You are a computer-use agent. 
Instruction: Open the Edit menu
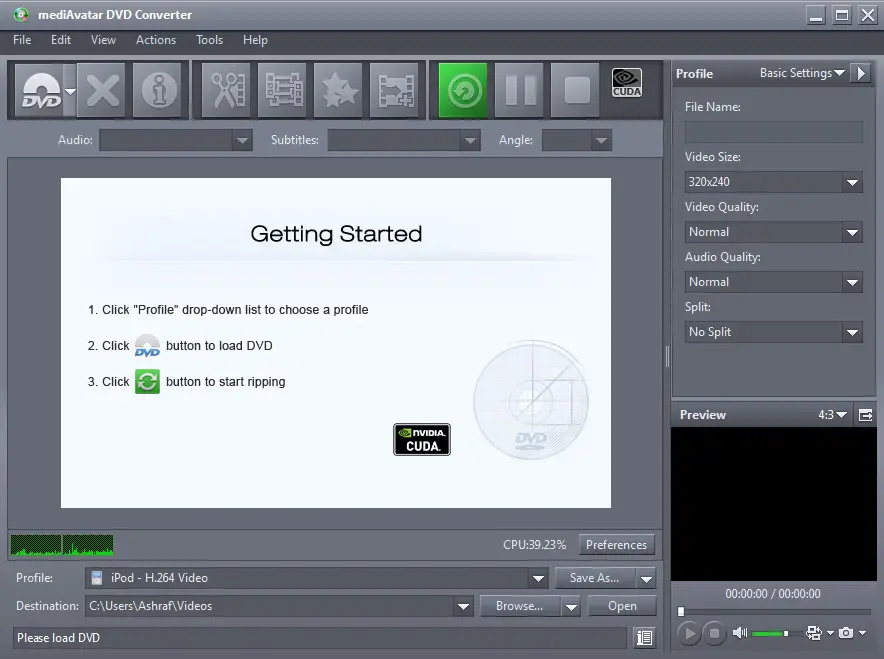pos(61,40)
